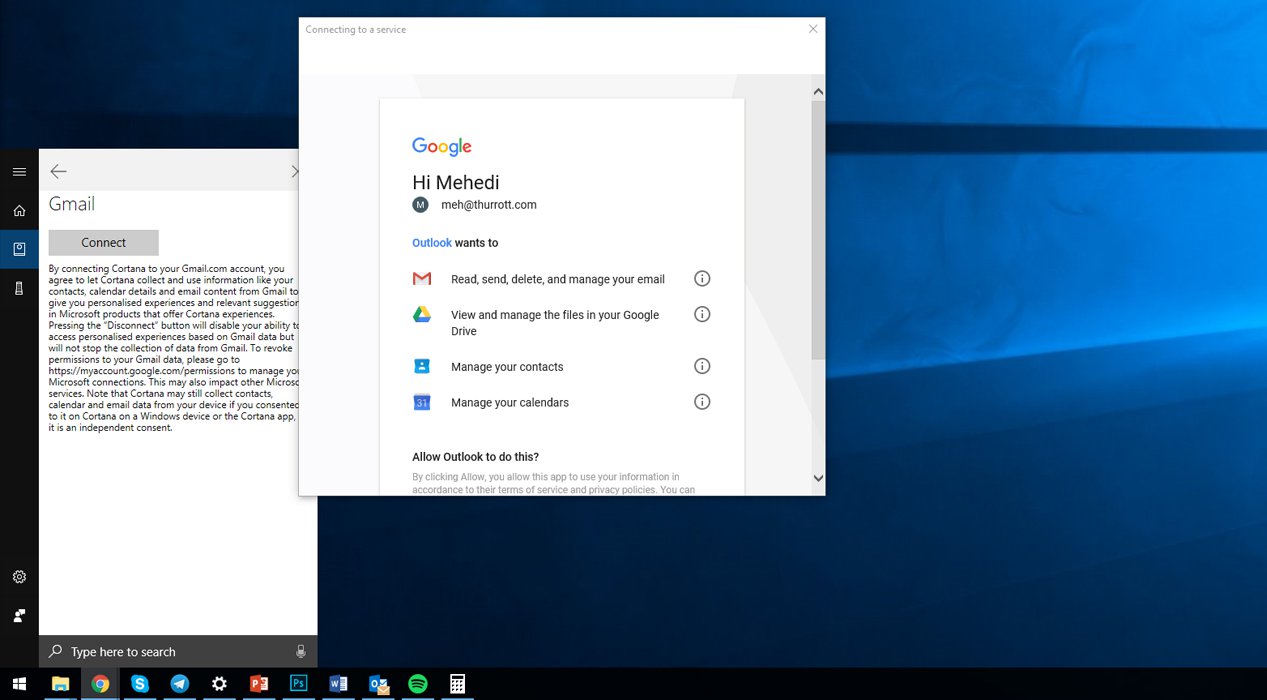This screenshot has height=700, width=1267.
Task: Launch Photoshop from the taskbar
Action: (298, 684)
